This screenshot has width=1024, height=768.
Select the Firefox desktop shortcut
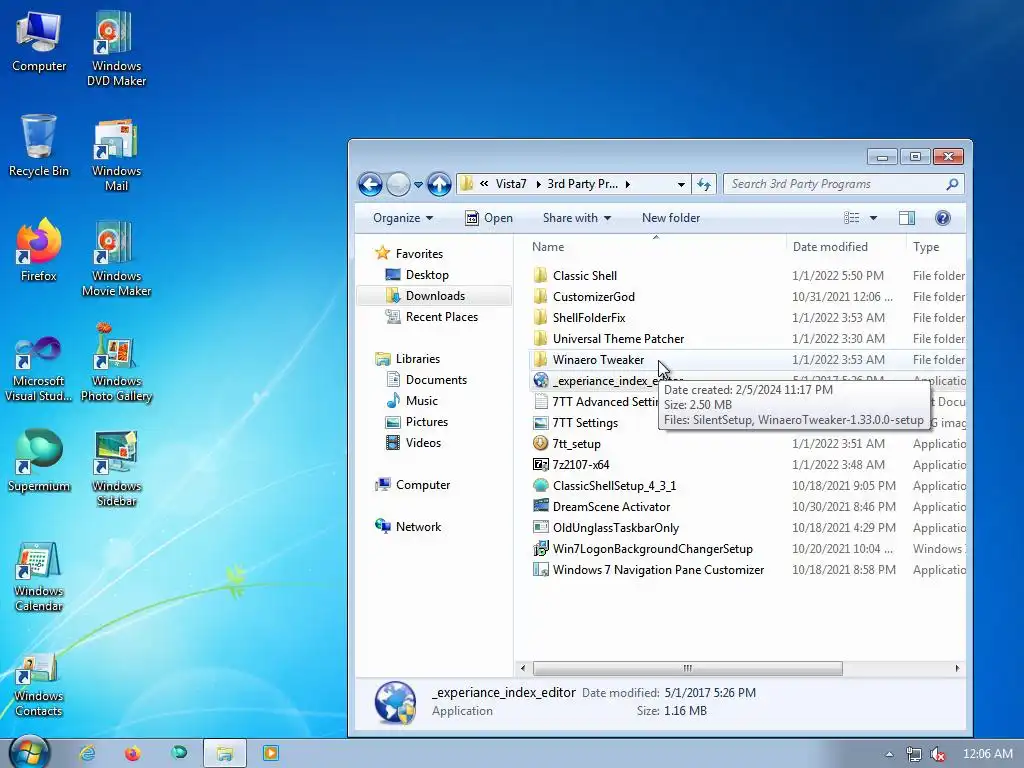(39, 250)
